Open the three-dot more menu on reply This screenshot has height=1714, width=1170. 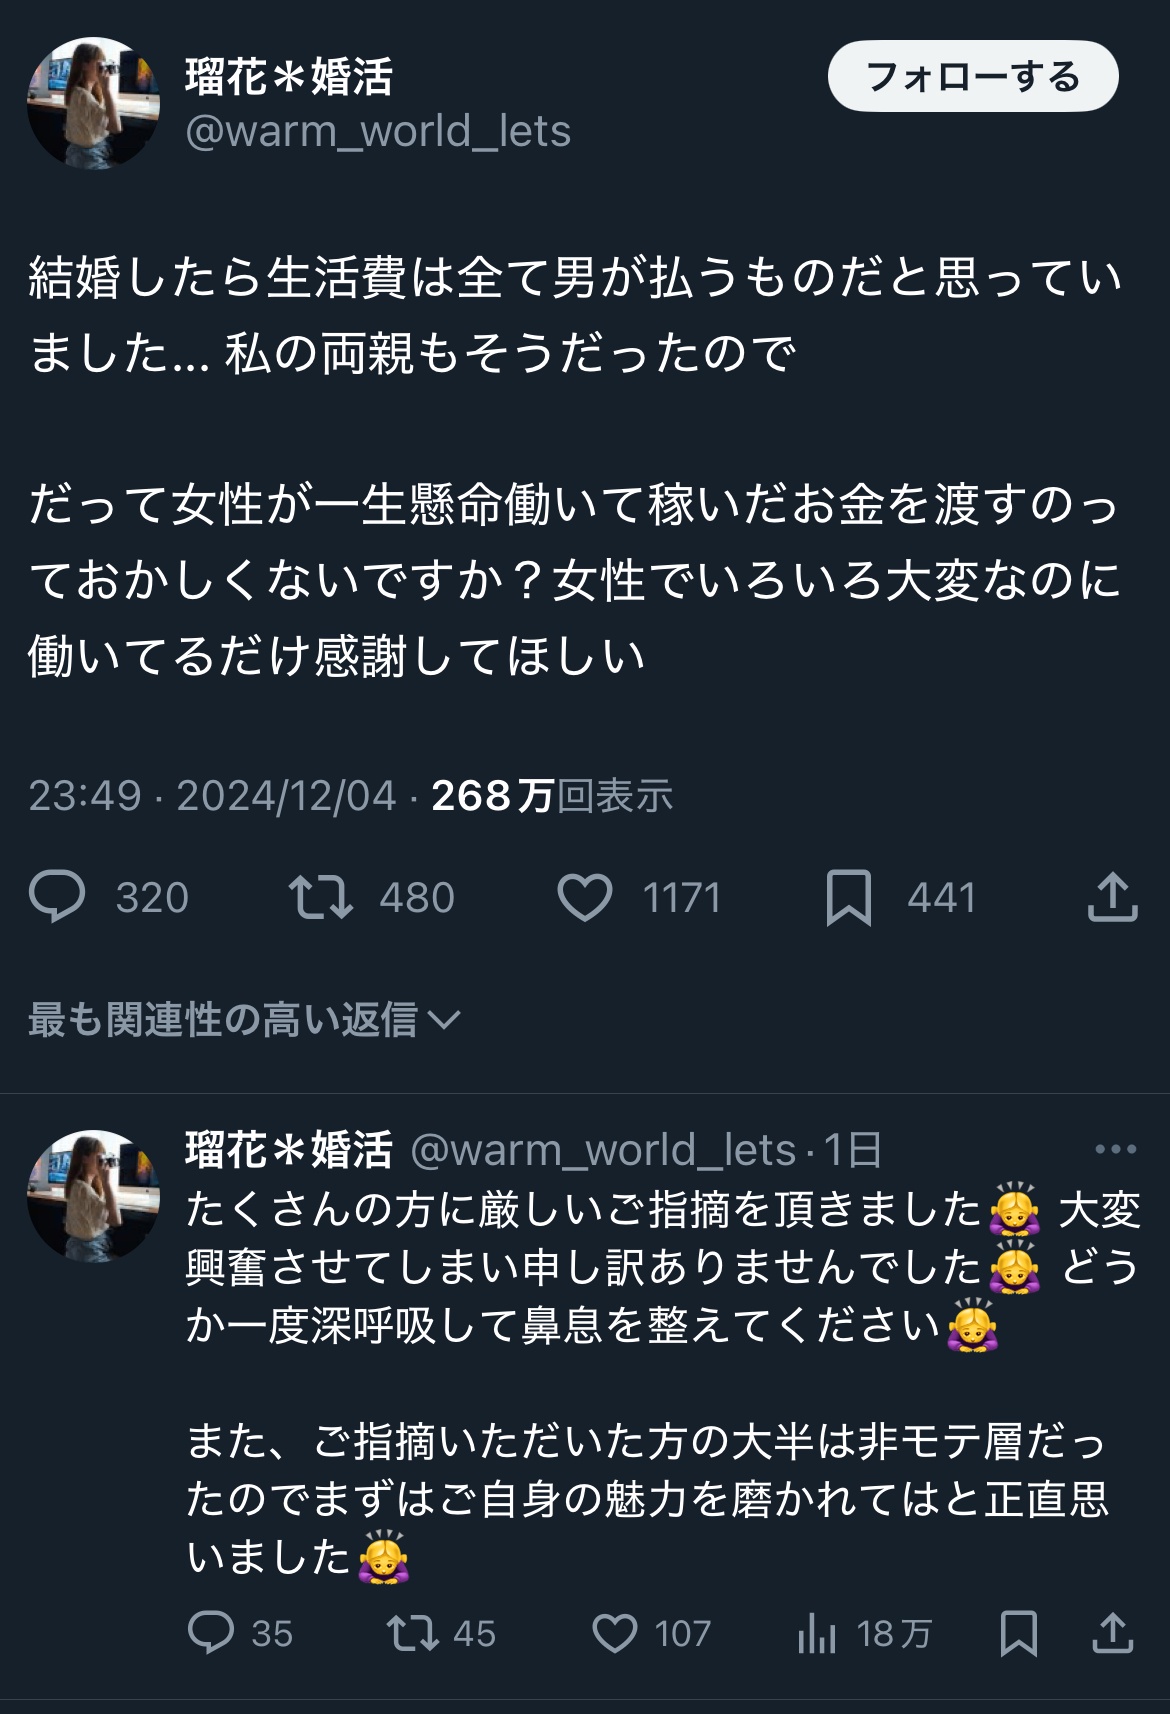(x=1115, y=1149)
